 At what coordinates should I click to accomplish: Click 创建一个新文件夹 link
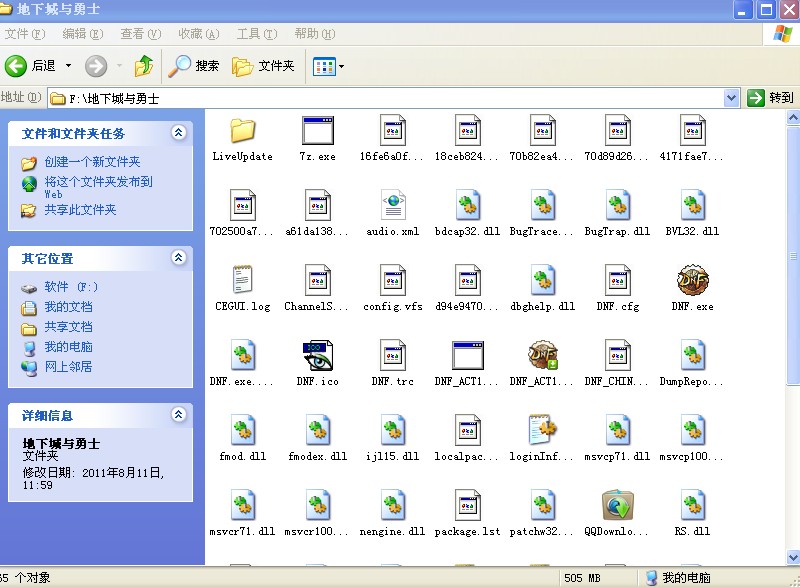(92, 162)
